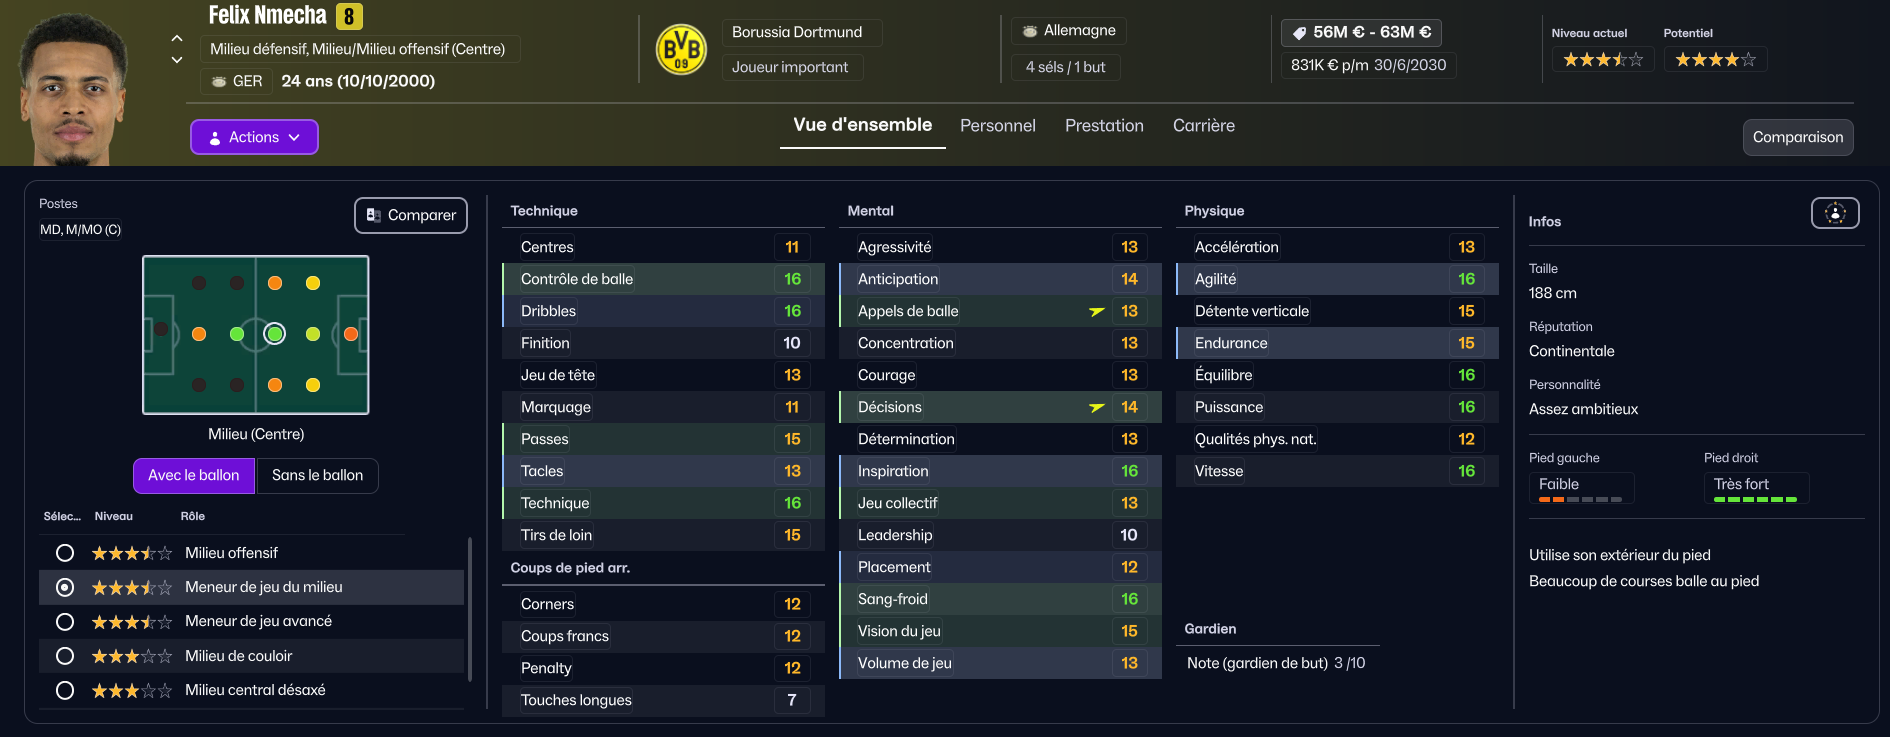Select the highlighted central midfield position dot
The width and height of the screenshot is (1890, 737).
(275, 334)
